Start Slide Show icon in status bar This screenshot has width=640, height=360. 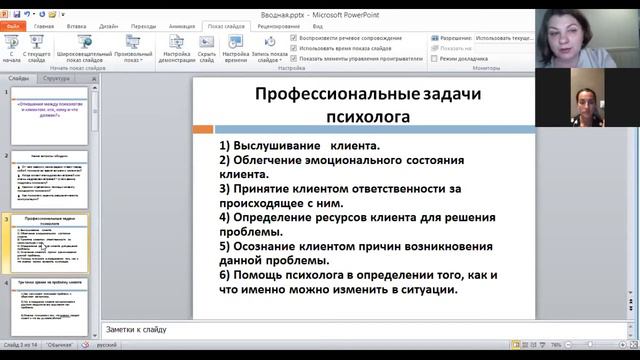(x=542, y=345)
